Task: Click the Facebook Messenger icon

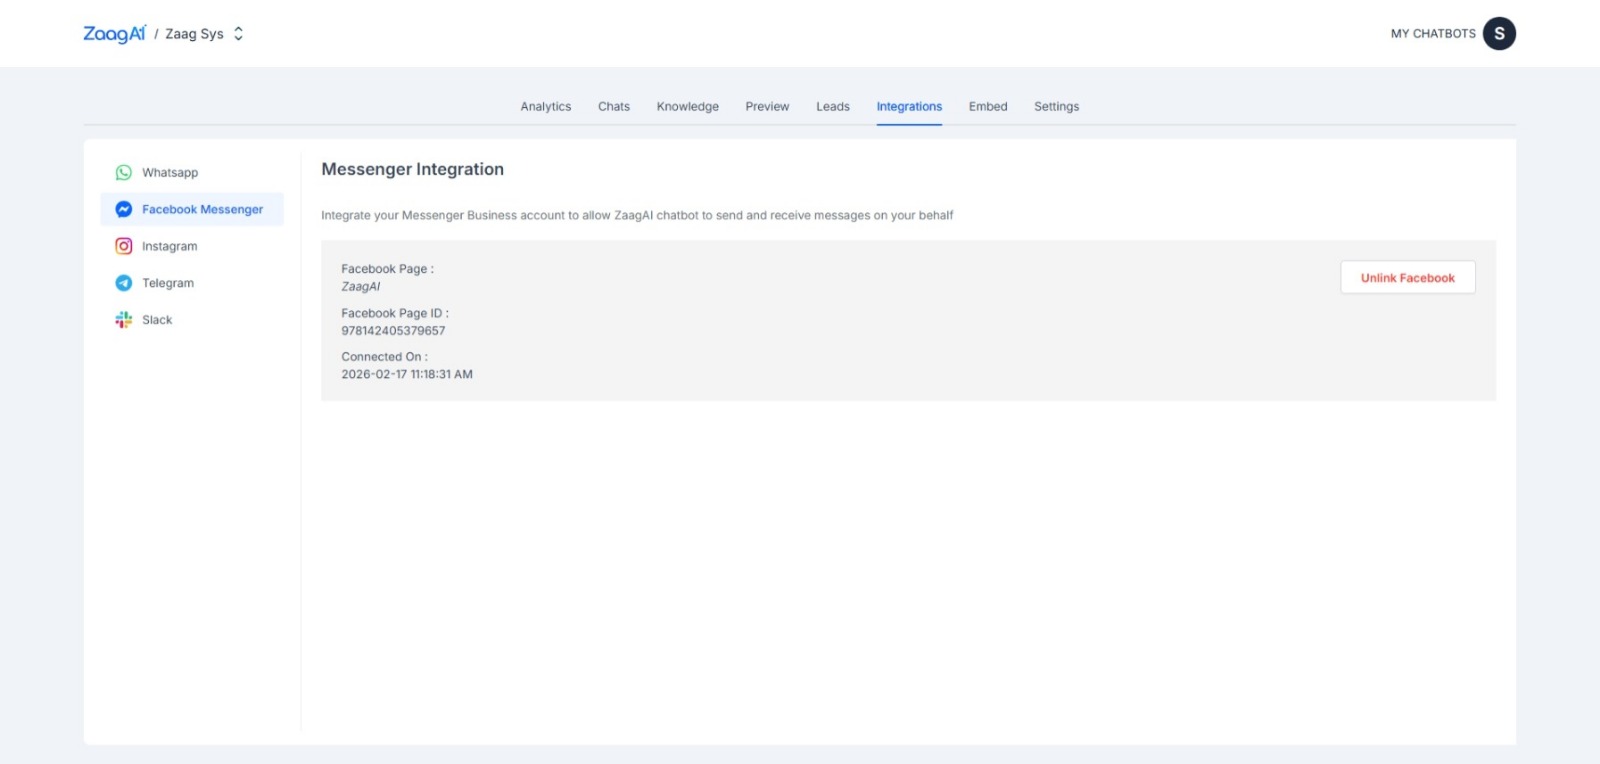Action: (123, 209)
